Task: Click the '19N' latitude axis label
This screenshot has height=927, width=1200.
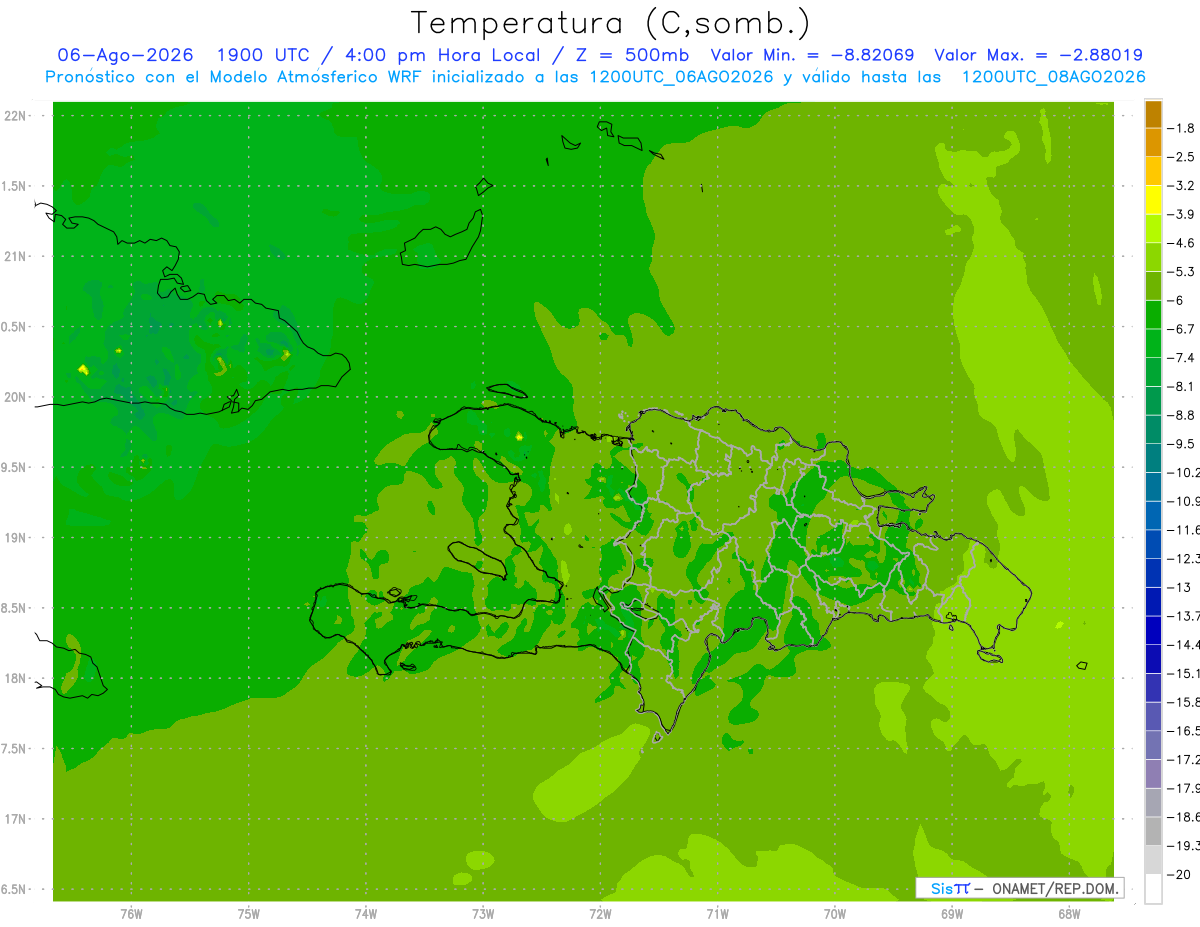Action: click(x=14, y=538)
